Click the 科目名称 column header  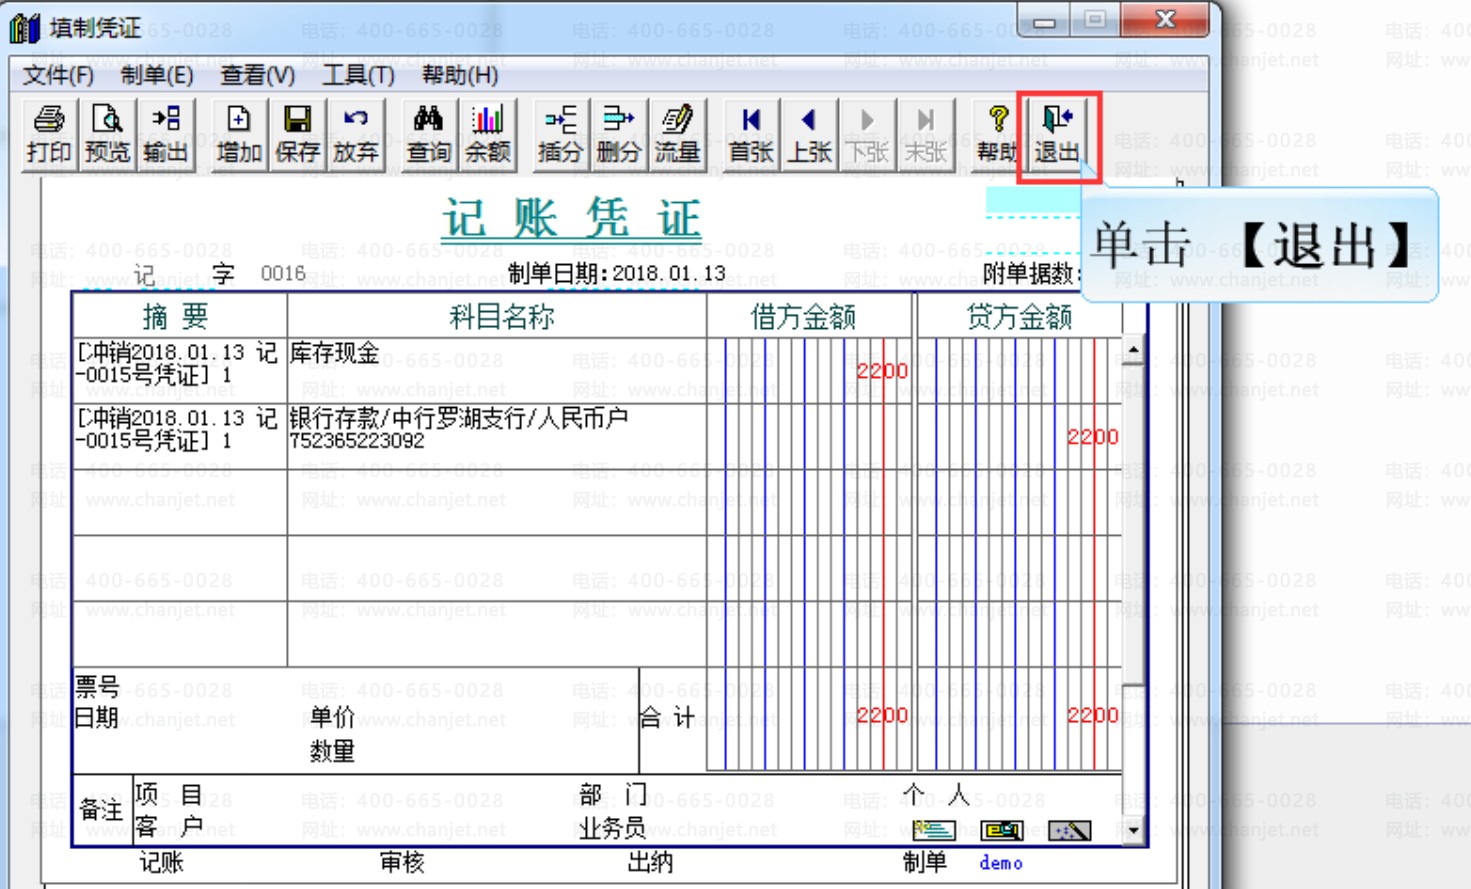click(x=496, y=316)
